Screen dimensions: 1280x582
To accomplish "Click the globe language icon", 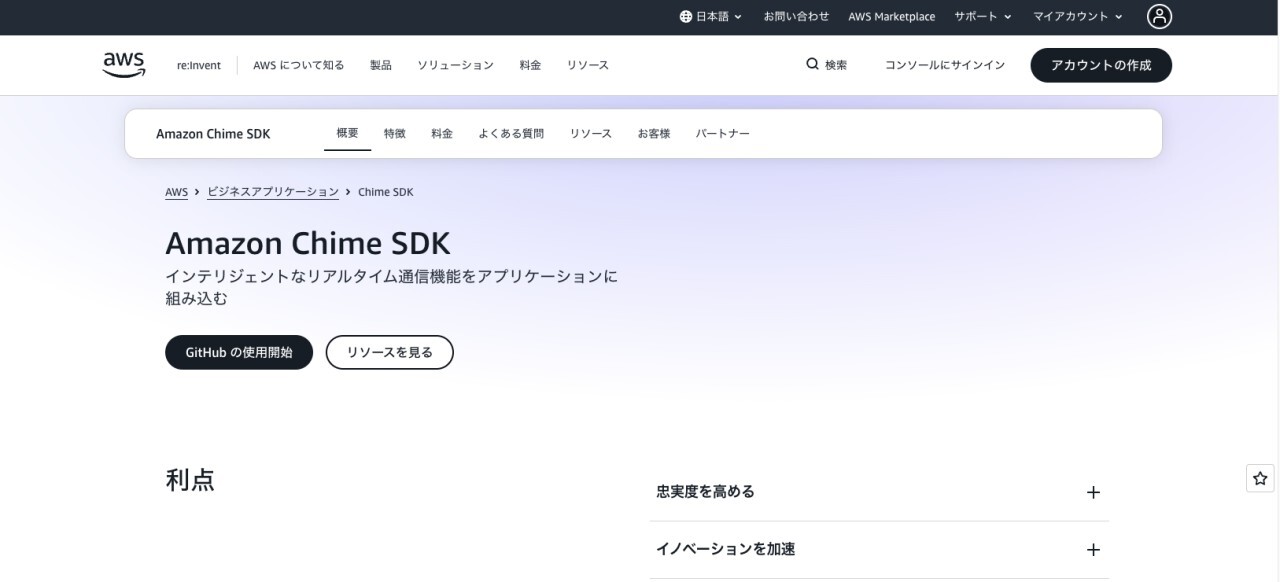I will 685,16.
